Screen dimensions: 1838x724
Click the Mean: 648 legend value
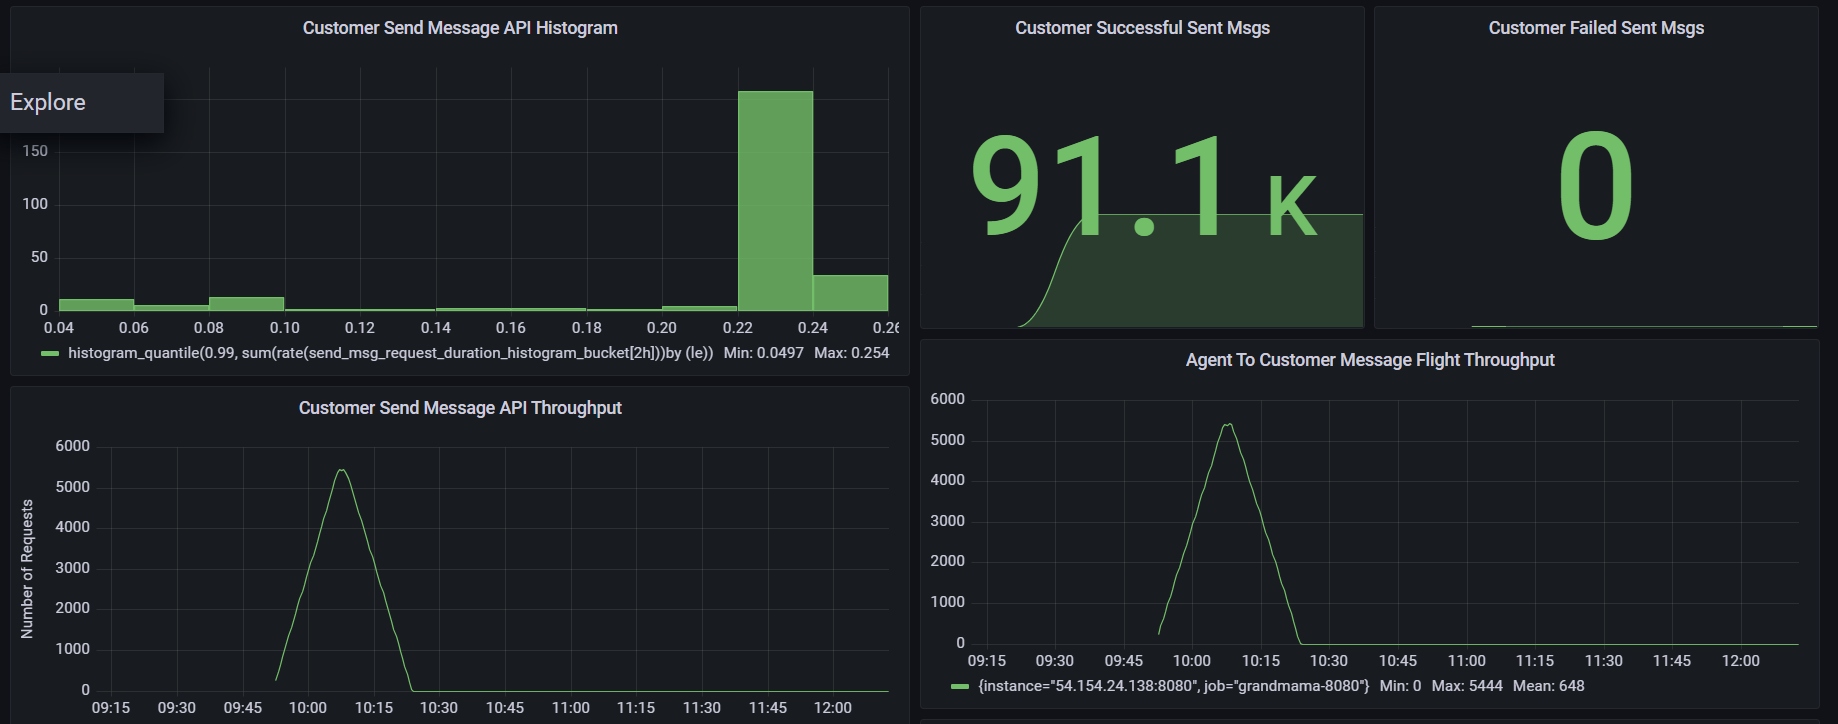pos(1548,686)
